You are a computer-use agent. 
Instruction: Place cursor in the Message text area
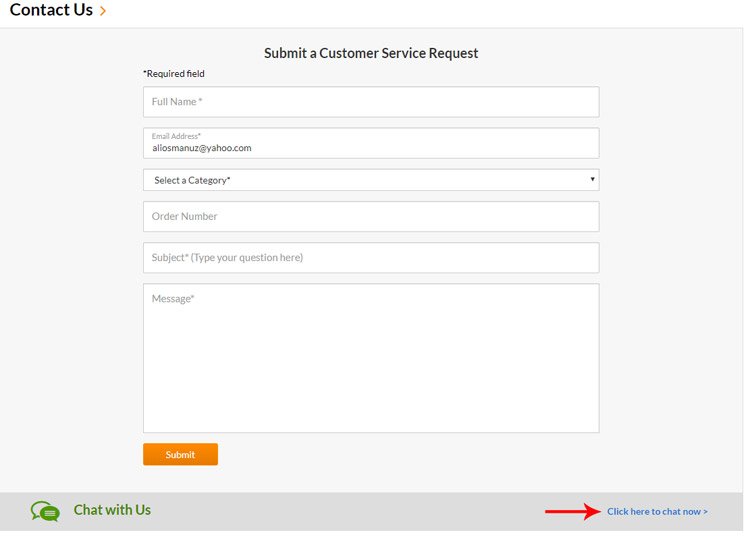pos(371,358)
